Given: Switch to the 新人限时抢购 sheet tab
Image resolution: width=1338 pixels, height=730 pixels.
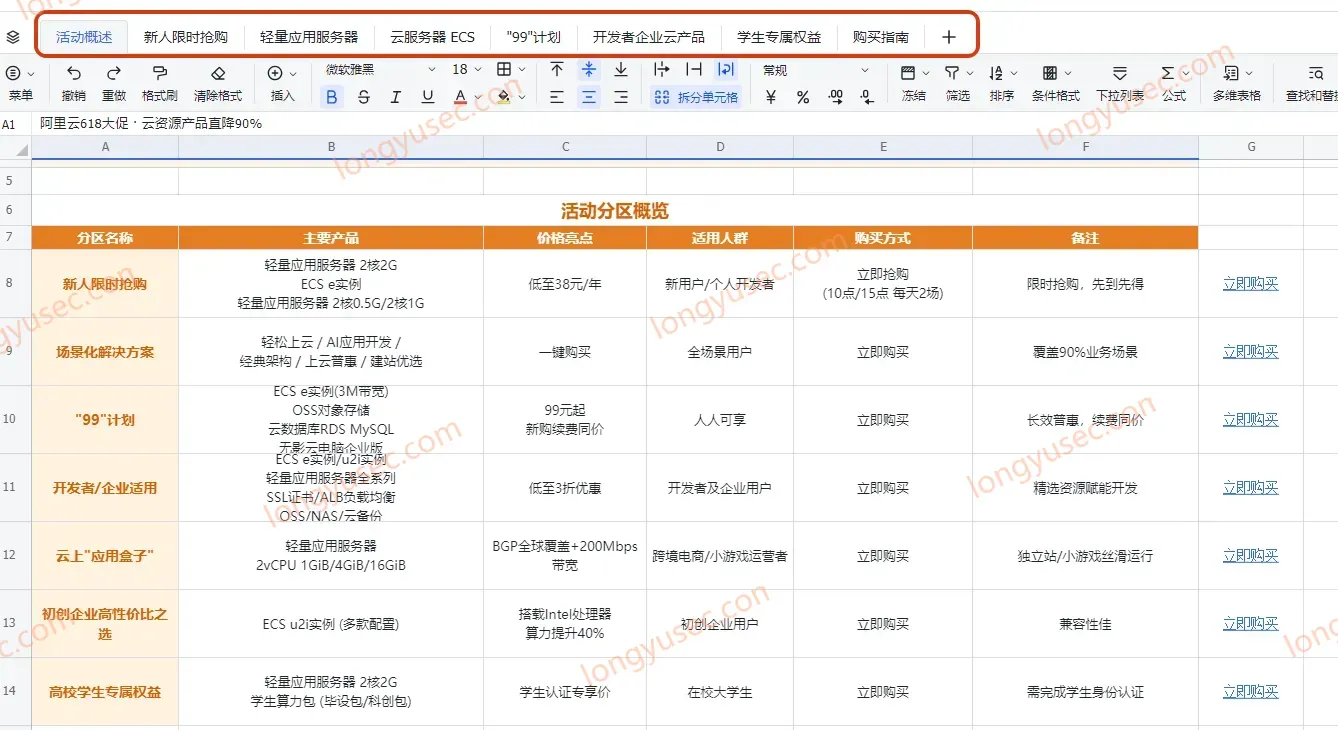Looking at the screenshot, I should pos(186,37).
